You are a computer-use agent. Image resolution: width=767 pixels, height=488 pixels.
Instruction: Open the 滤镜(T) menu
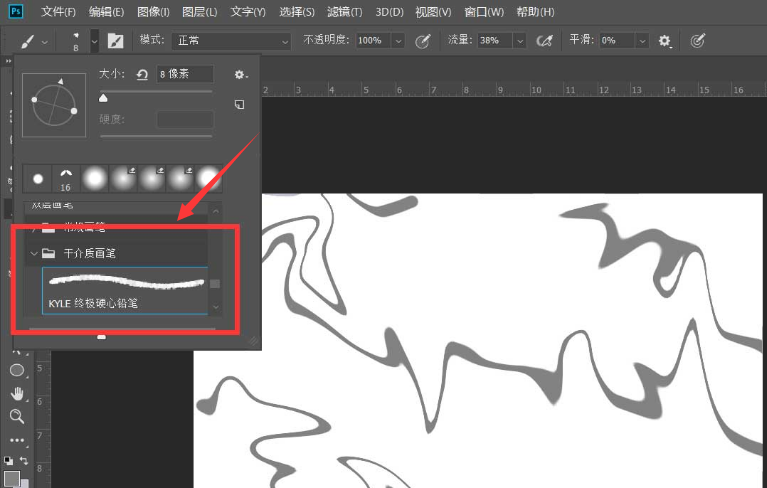pyautogui.click(x=345, y=12)
